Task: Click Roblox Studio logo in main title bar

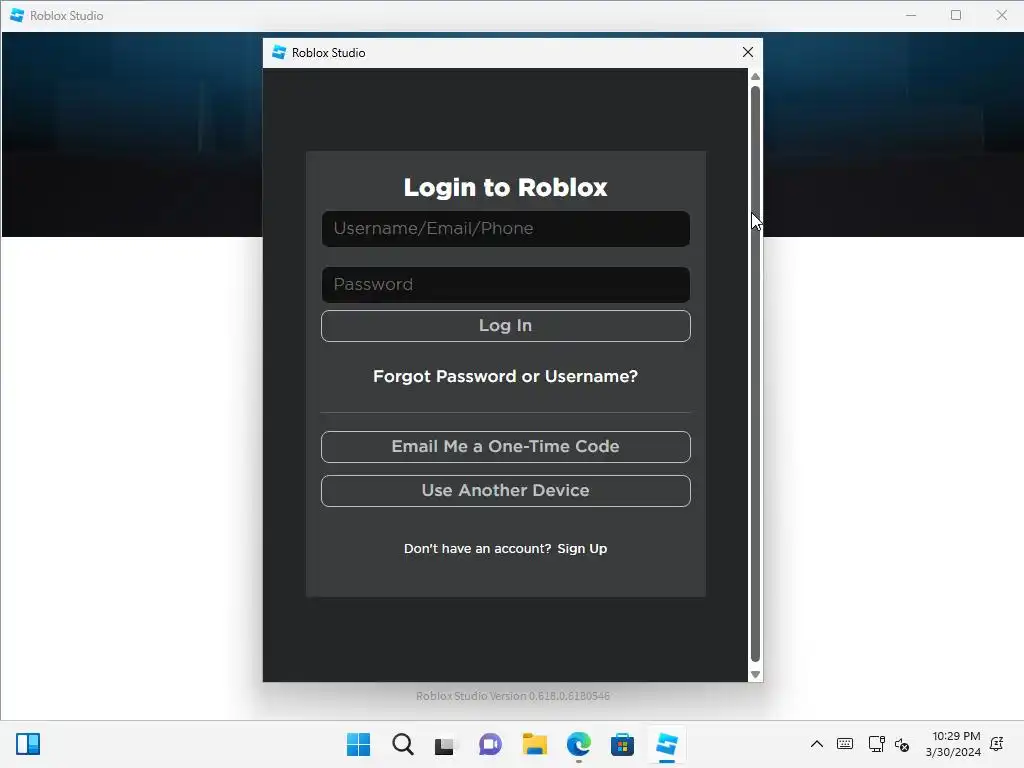Action: click(17, 15)
